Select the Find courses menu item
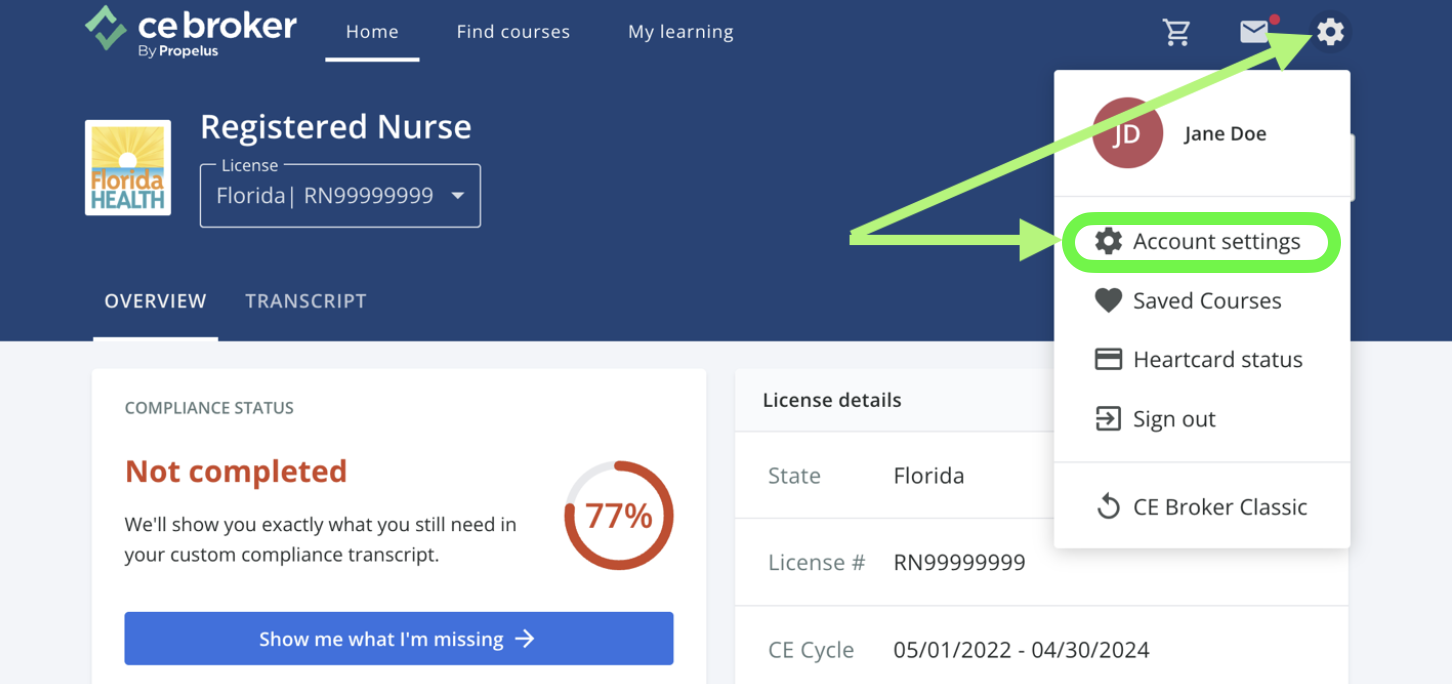 click(x=513, y=31)
